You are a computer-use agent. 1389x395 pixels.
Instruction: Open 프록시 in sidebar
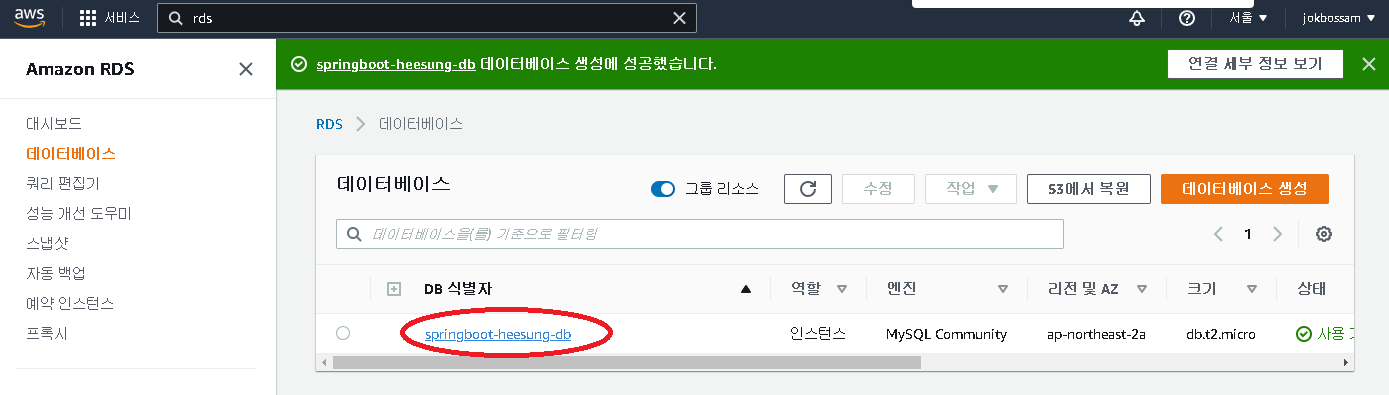(47, 333)
